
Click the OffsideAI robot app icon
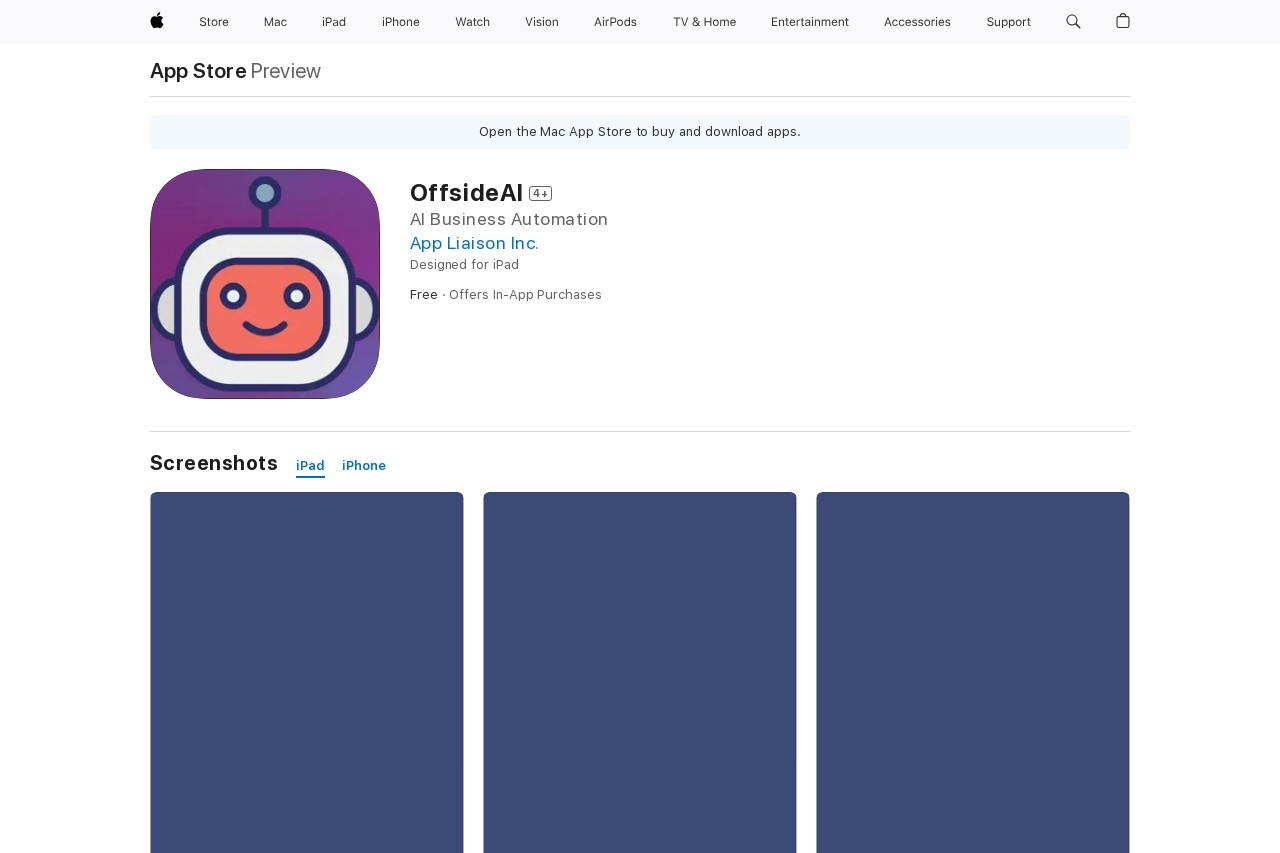[x=265, y=284]
